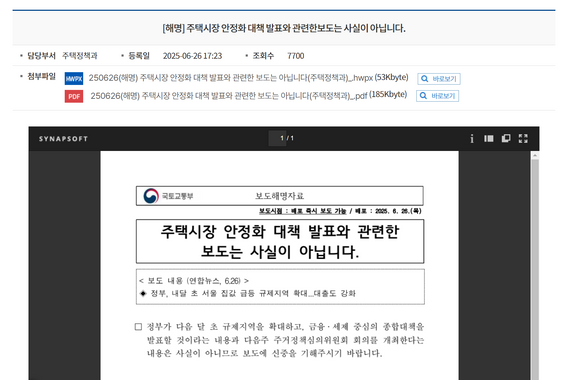
Task: Click the view count 7700
Action: (295, 56)
